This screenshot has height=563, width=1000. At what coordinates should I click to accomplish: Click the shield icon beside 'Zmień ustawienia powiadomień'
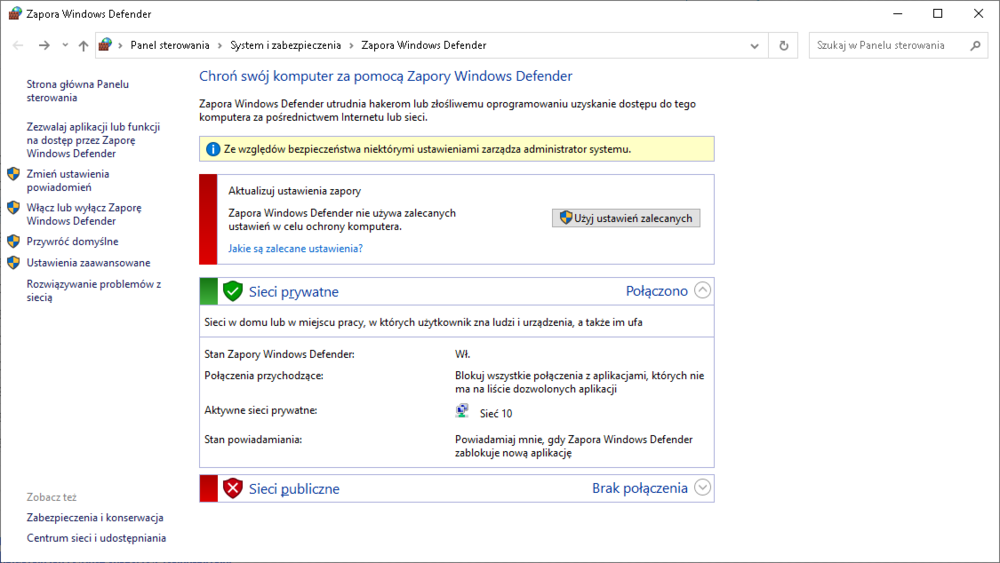tap(13, 174)
